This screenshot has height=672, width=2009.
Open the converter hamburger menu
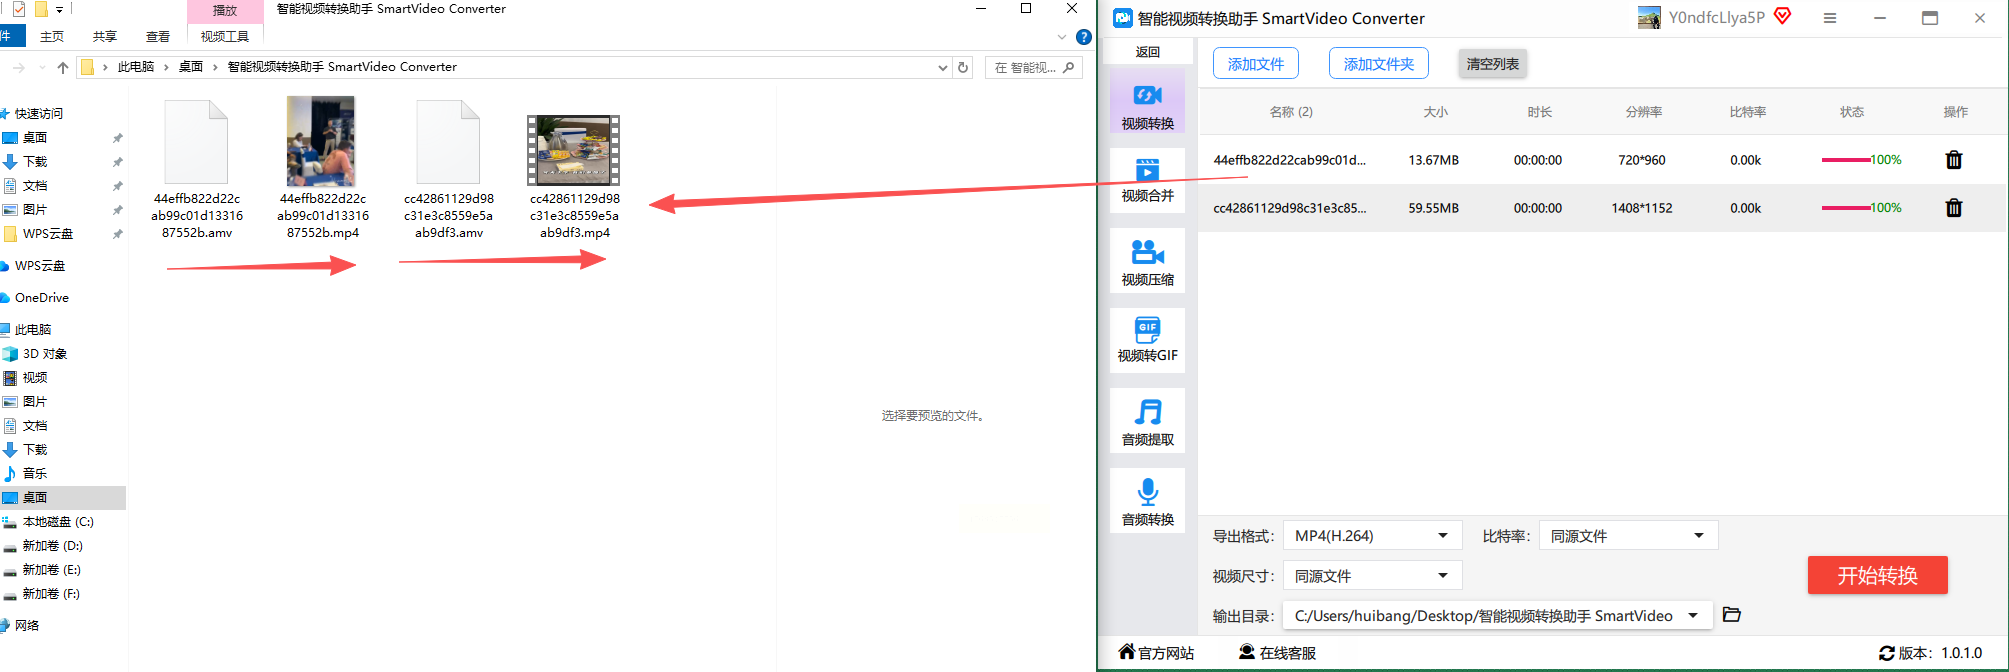pos(1829,18)
